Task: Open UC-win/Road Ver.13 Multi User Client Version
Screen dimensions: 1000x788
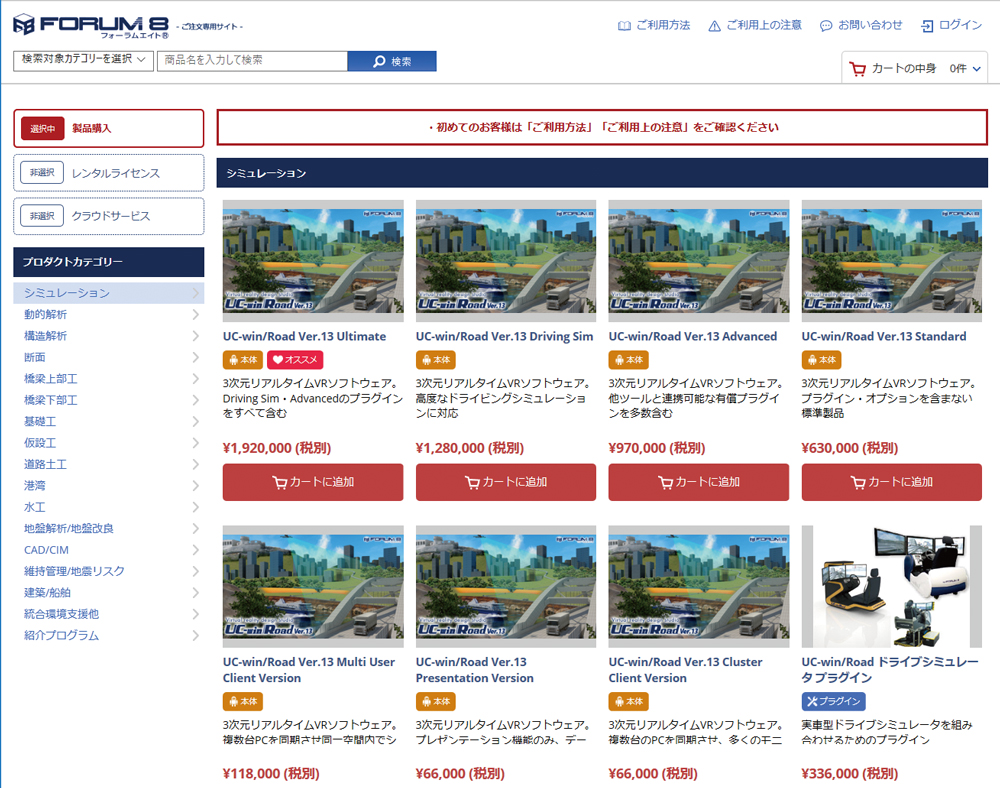Action: 309,670
